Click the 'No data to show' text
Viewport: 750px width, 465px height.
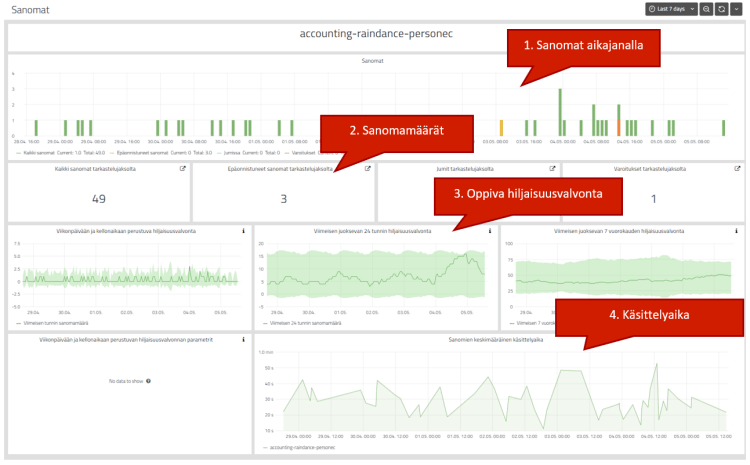point(126,381)
